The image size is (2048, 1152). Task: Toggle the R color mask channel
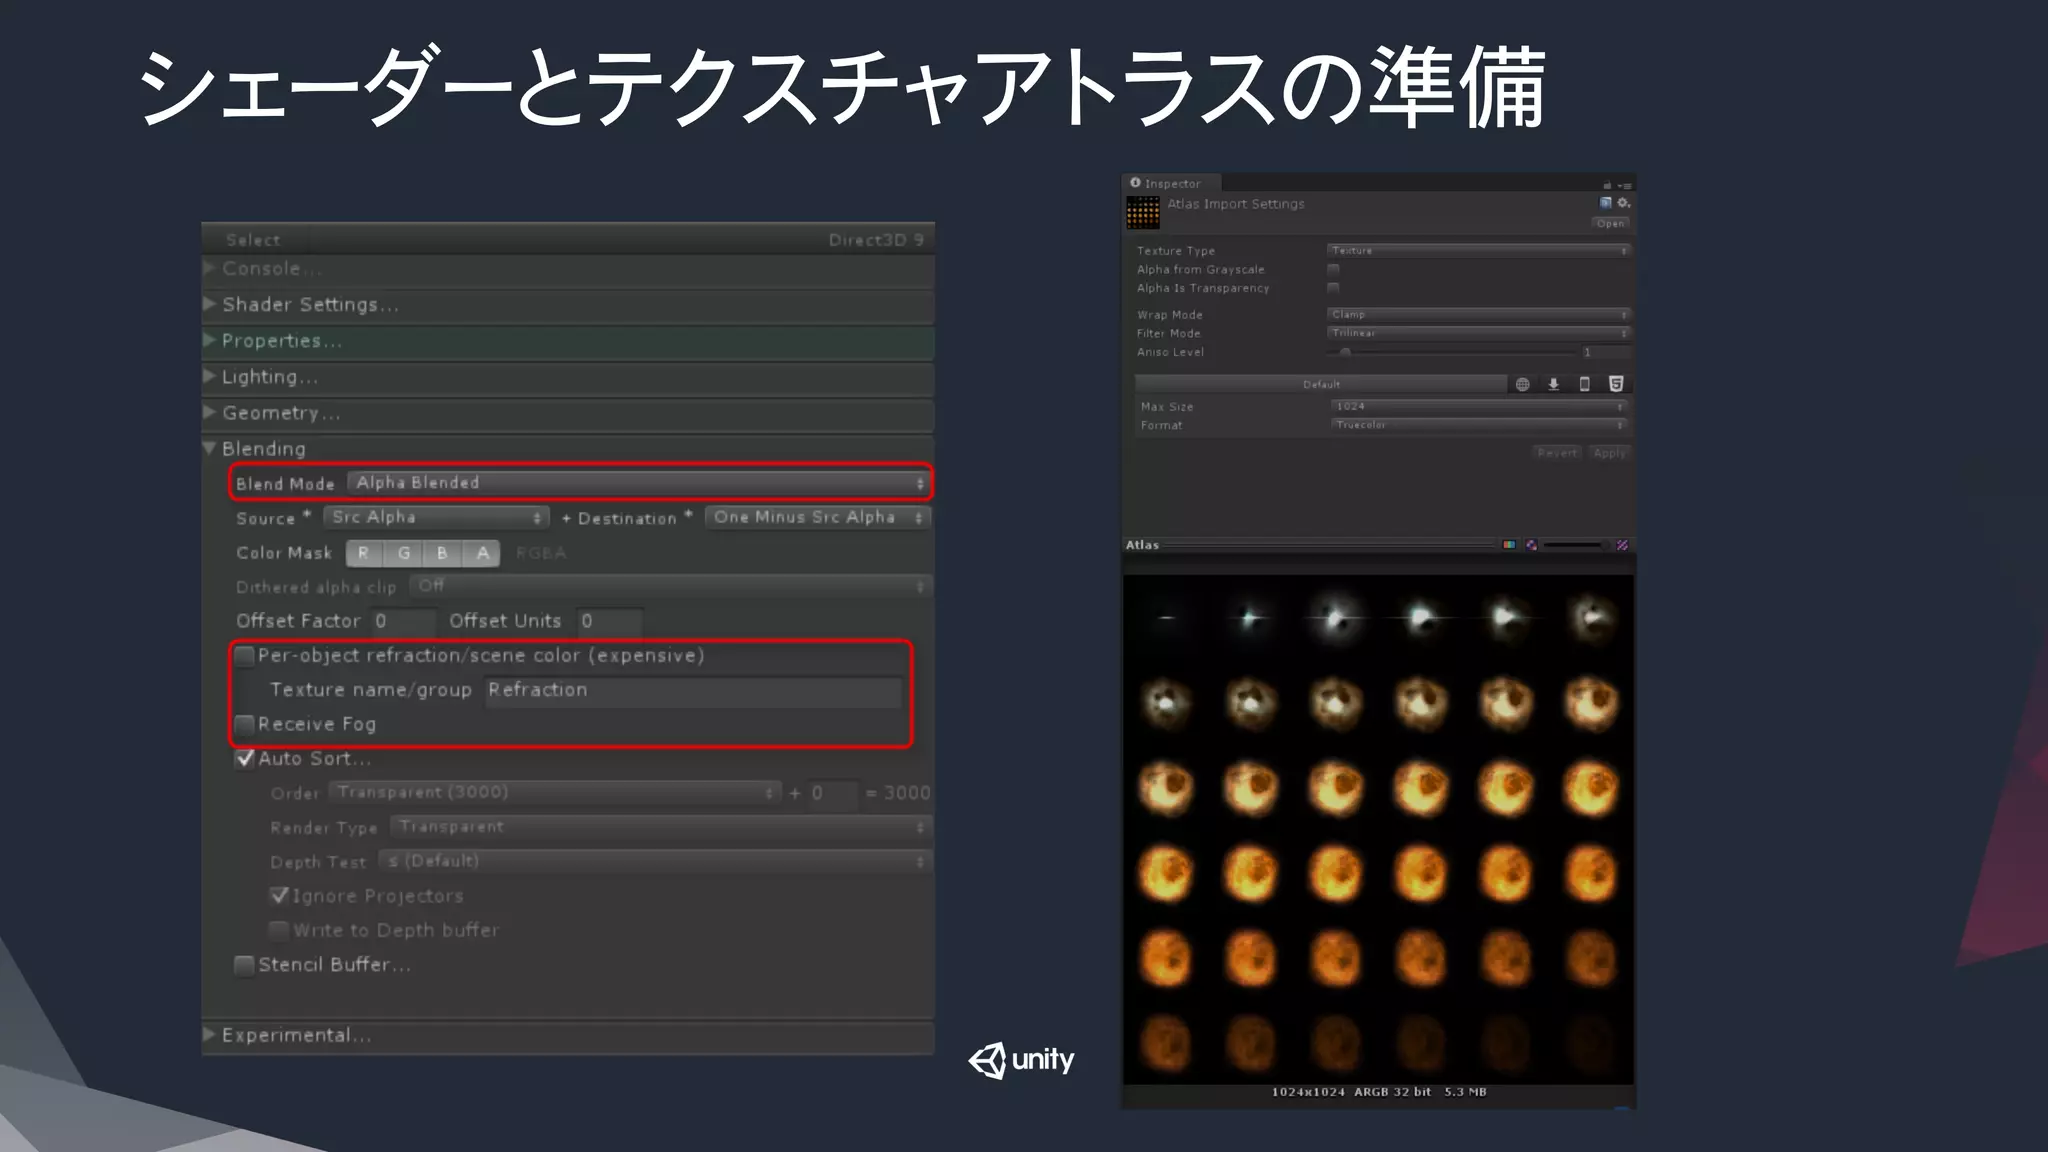pyautogui.click(x=364, y=553)
